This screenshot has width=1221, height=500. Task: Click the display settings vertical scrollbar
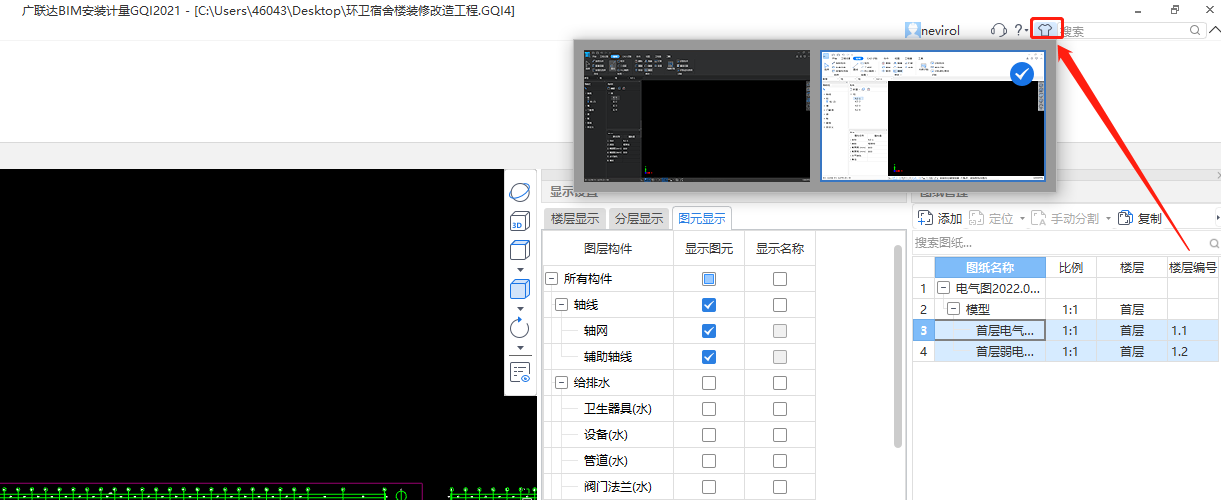(x=897, y=345)
